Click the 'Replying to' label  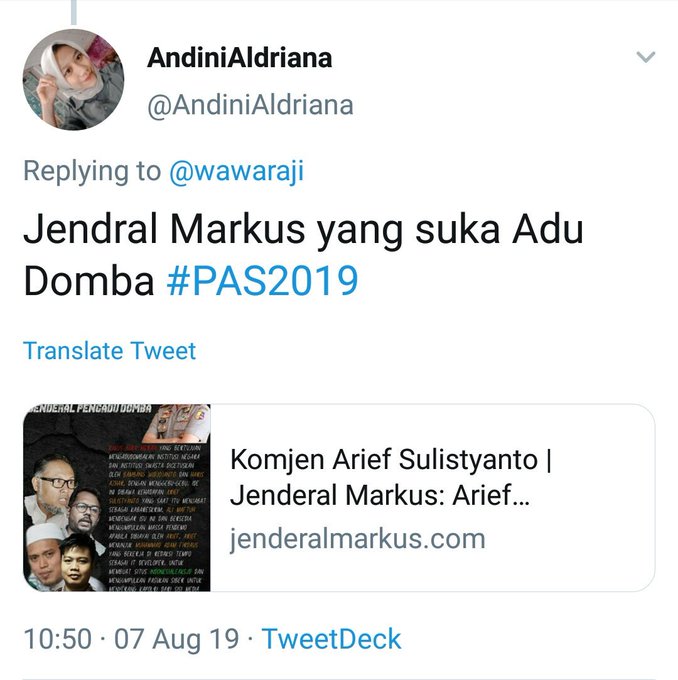92,171
